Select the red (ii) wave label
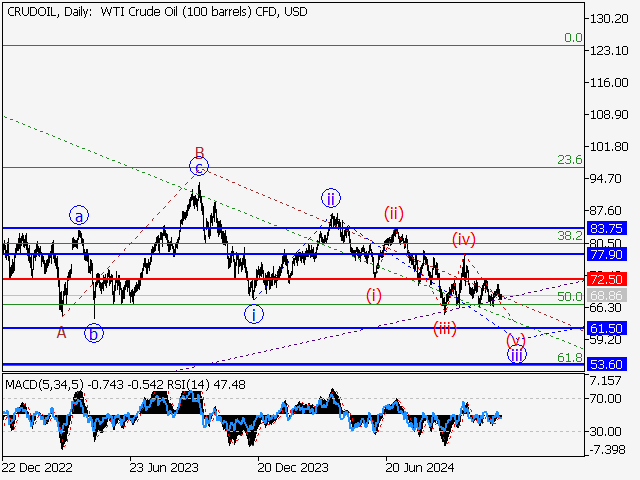640x480 pixels. click(x=393, y=212)
